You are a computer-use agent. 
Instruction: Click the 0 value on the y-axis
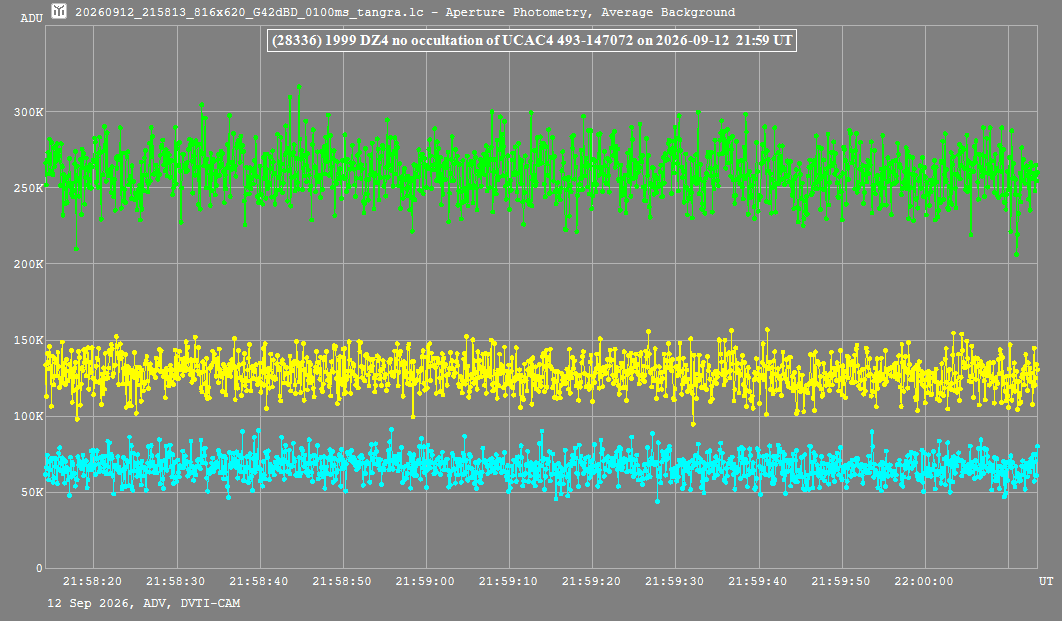[39, 569]
